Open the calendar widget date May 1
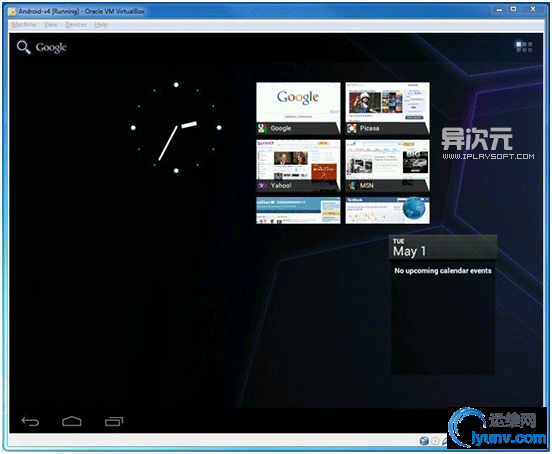This screenshot has height=454, width=552. pyautogui.click(x=409, y=251)
